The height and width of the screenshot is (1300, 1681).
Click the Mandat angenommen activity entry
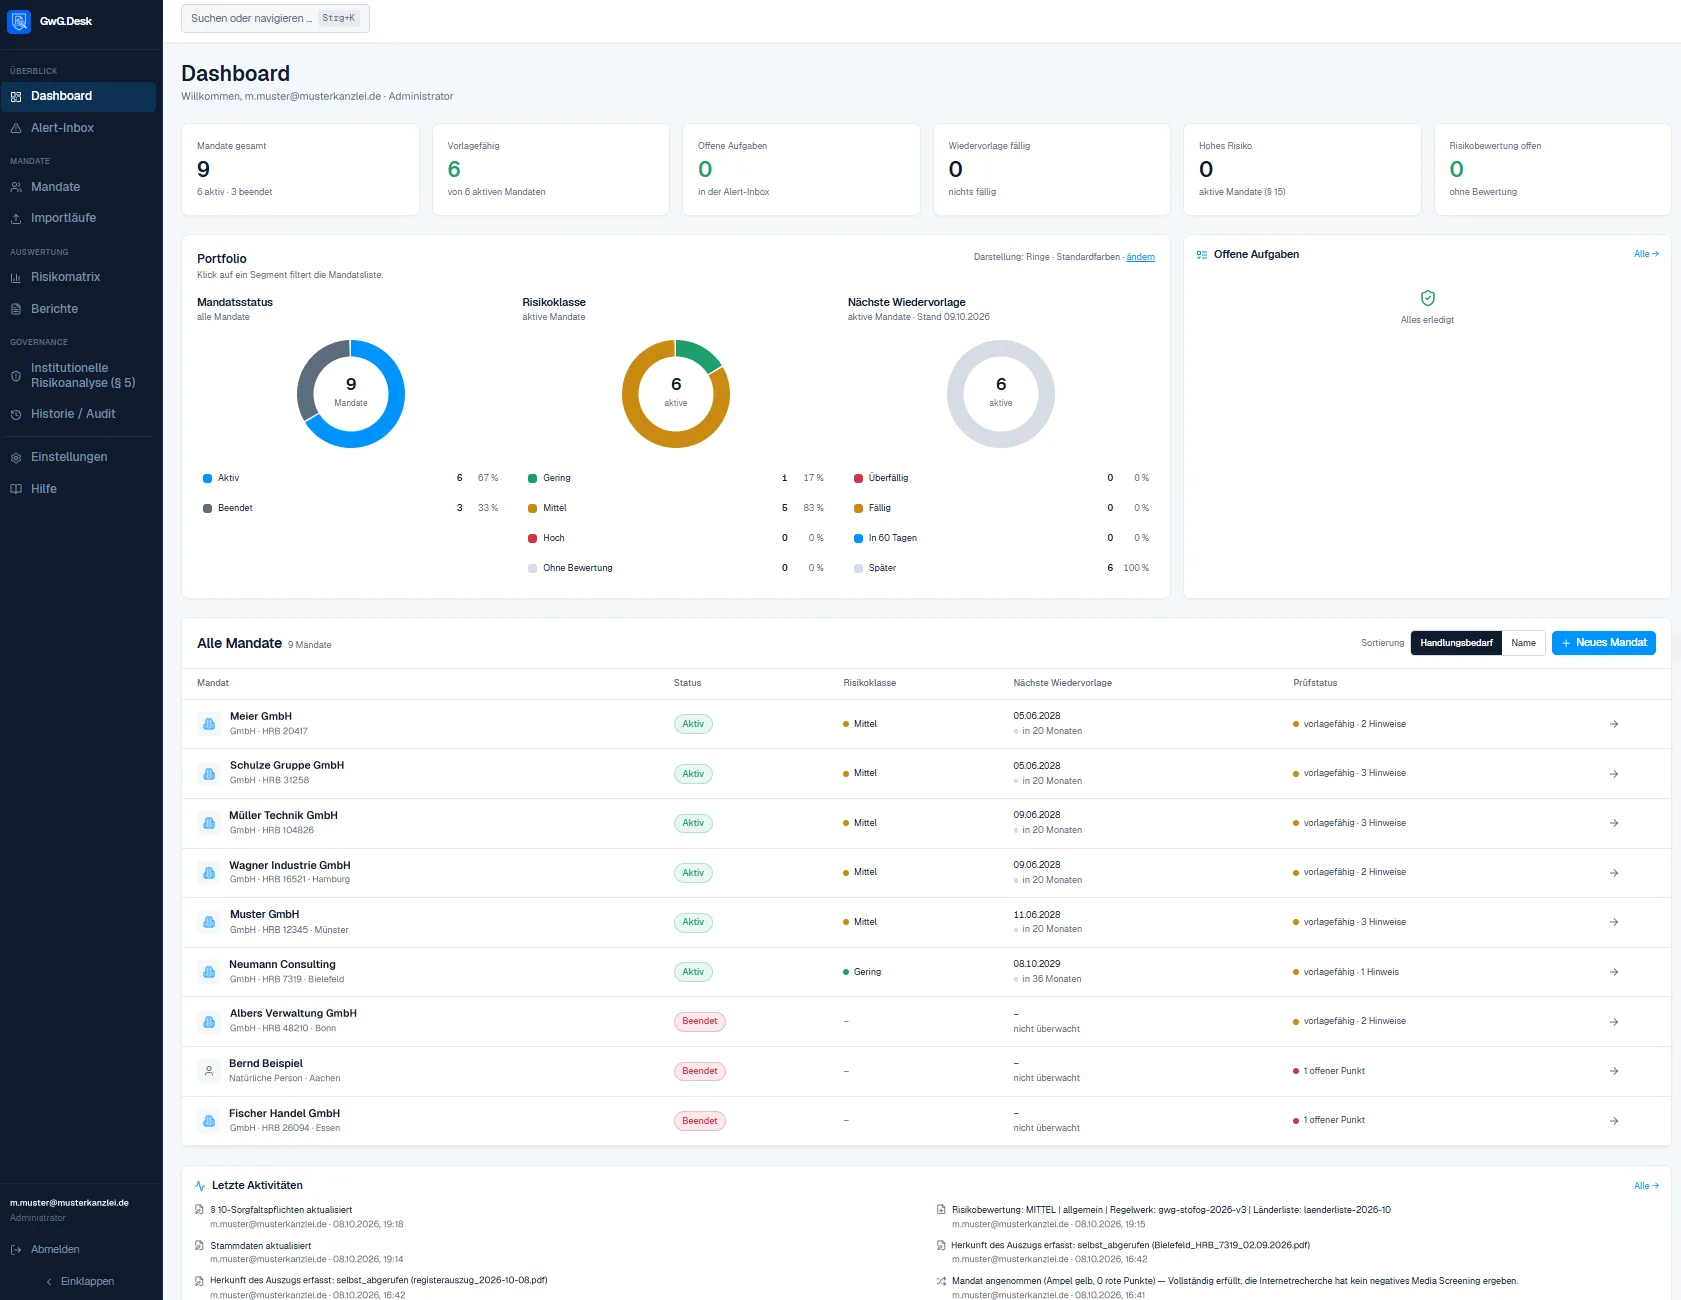[1235, 1281]
